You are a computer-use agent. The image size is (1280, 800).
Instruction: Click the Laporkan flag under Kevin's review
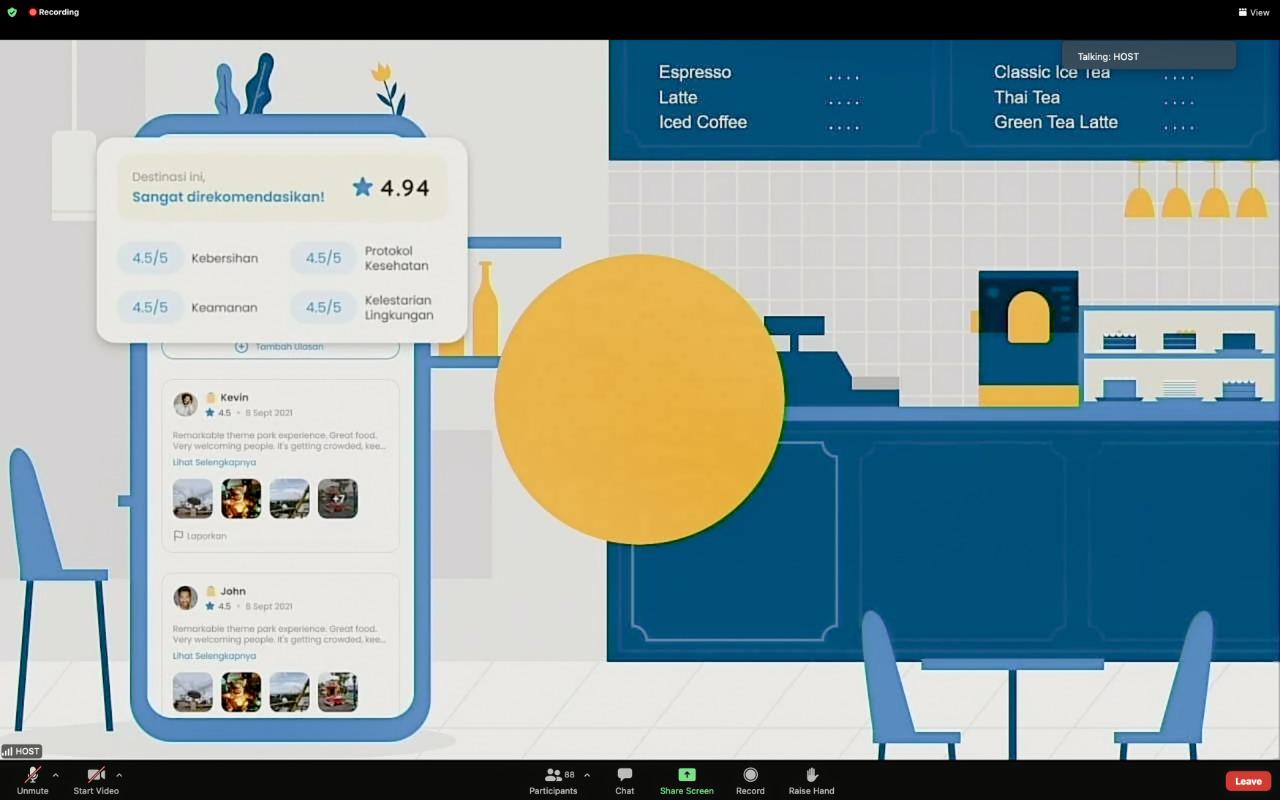(x=200, y=536)
